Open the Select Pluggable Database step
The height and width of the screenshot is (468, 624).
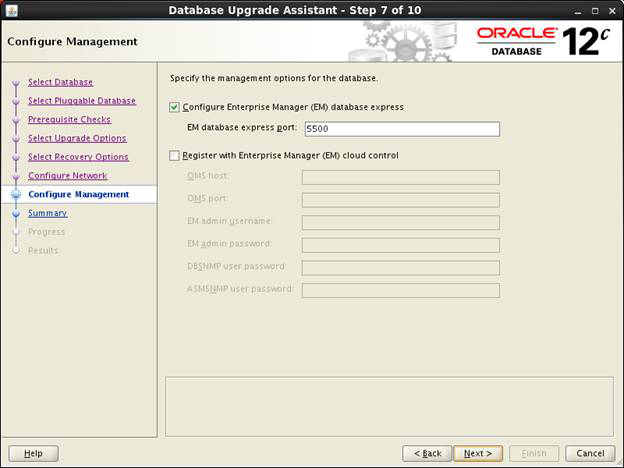81,101
